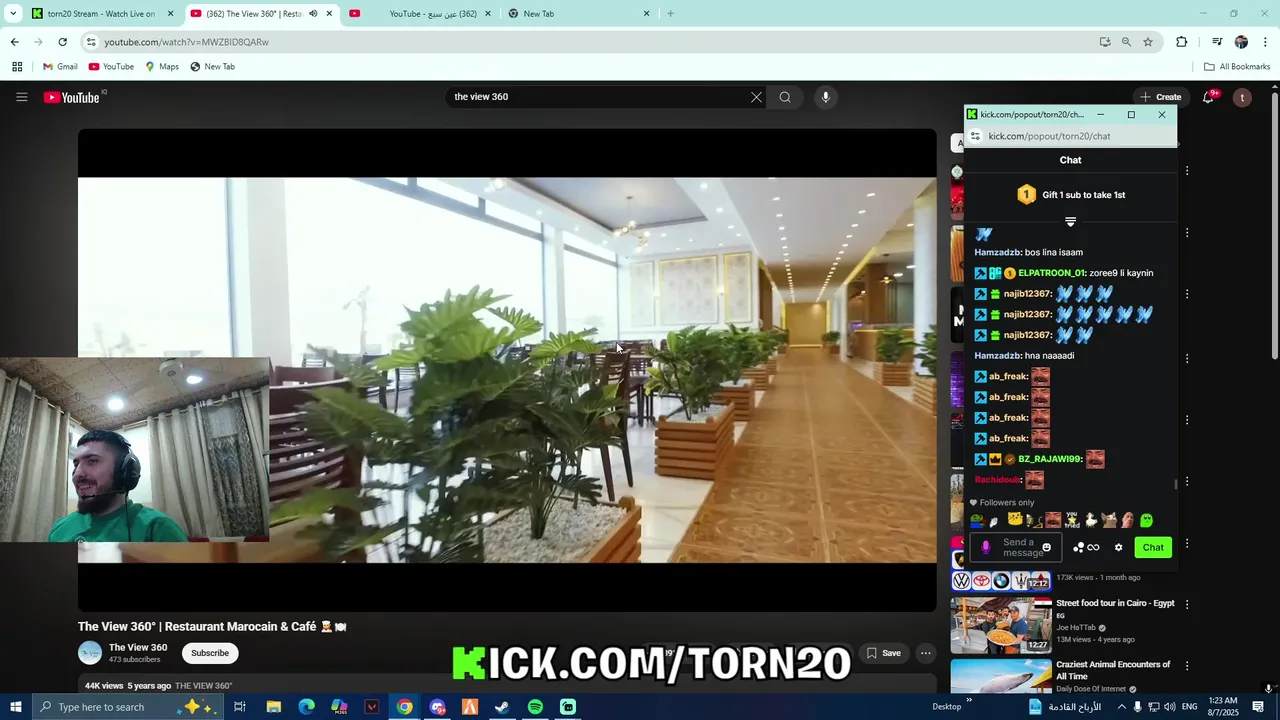Image resolution: width=1280 pixels, height=720 pixels.
Task: Open YouTube notifications bell
Action: point(1209,97)
